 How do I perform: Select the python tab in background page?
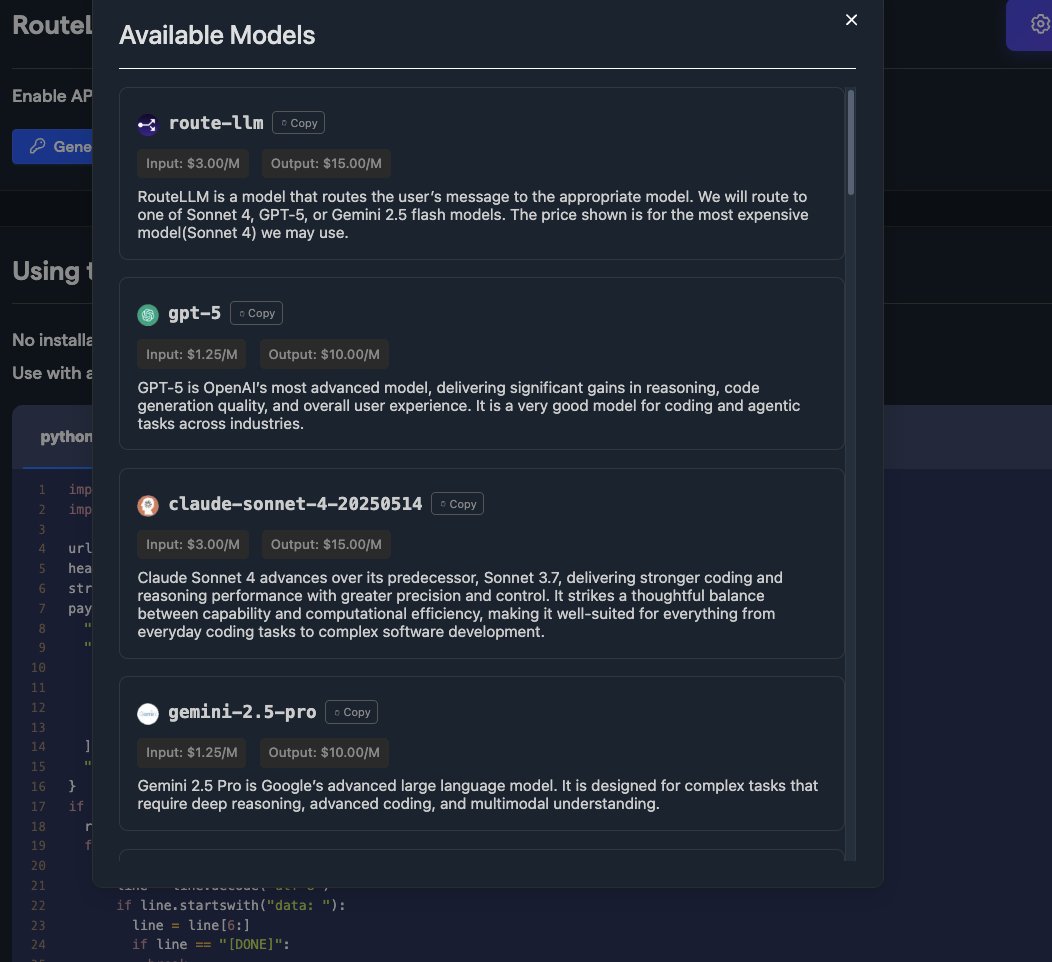66,437
